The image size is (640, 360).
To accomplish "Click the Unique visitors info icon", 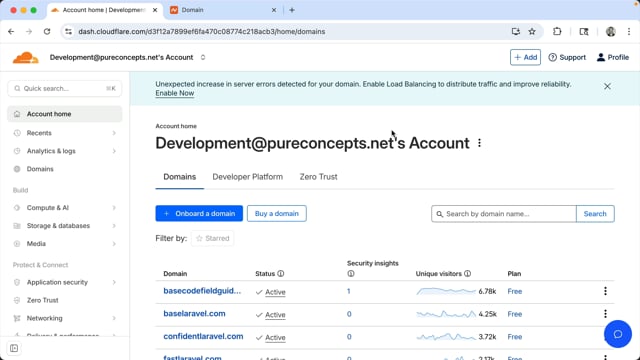I will (x=468, y=274).
